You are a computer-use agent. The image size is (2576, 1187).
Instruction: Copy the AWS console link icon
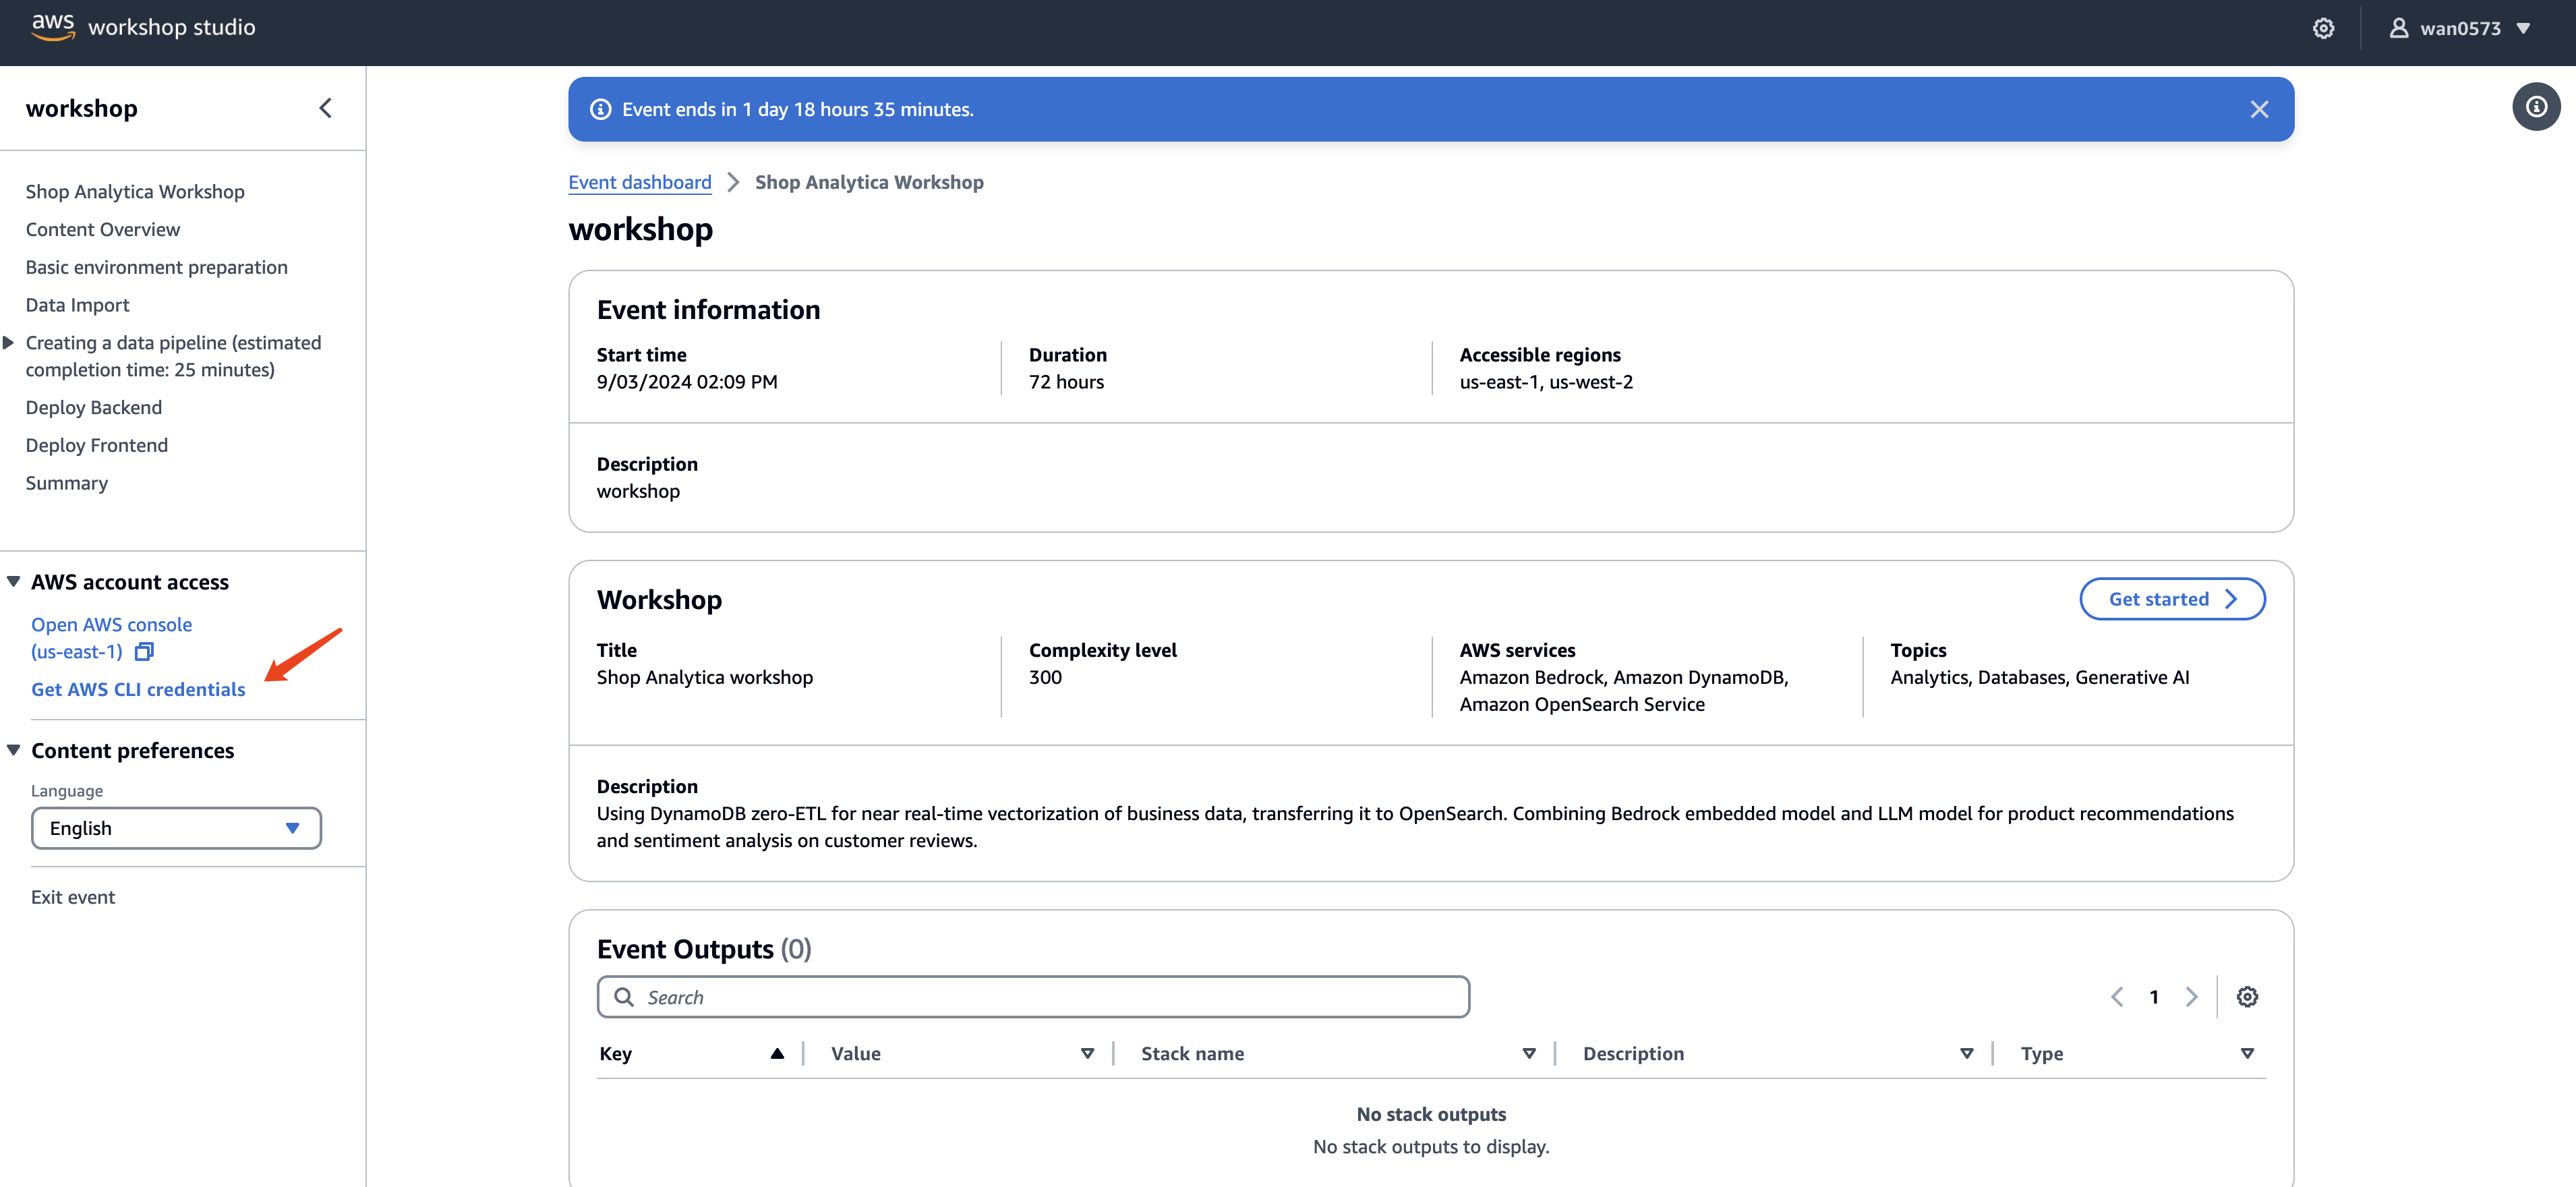tap(145, 652)
